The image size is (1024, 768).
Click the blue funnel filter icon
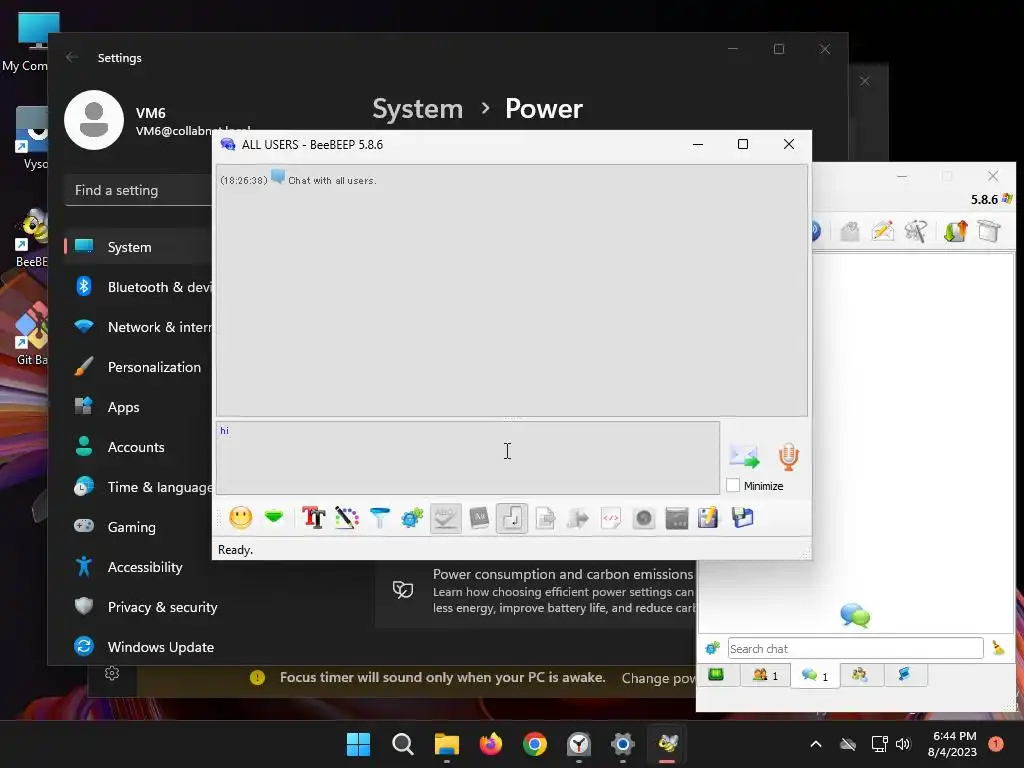coord(379,518)
